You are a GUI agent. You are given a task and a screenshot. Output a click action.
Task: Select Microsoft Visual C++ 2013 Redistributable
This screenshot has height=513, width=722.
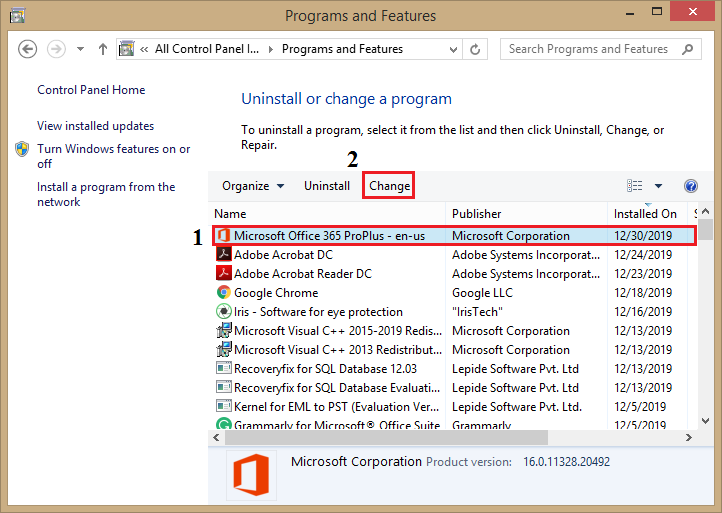tap(338, 350)
